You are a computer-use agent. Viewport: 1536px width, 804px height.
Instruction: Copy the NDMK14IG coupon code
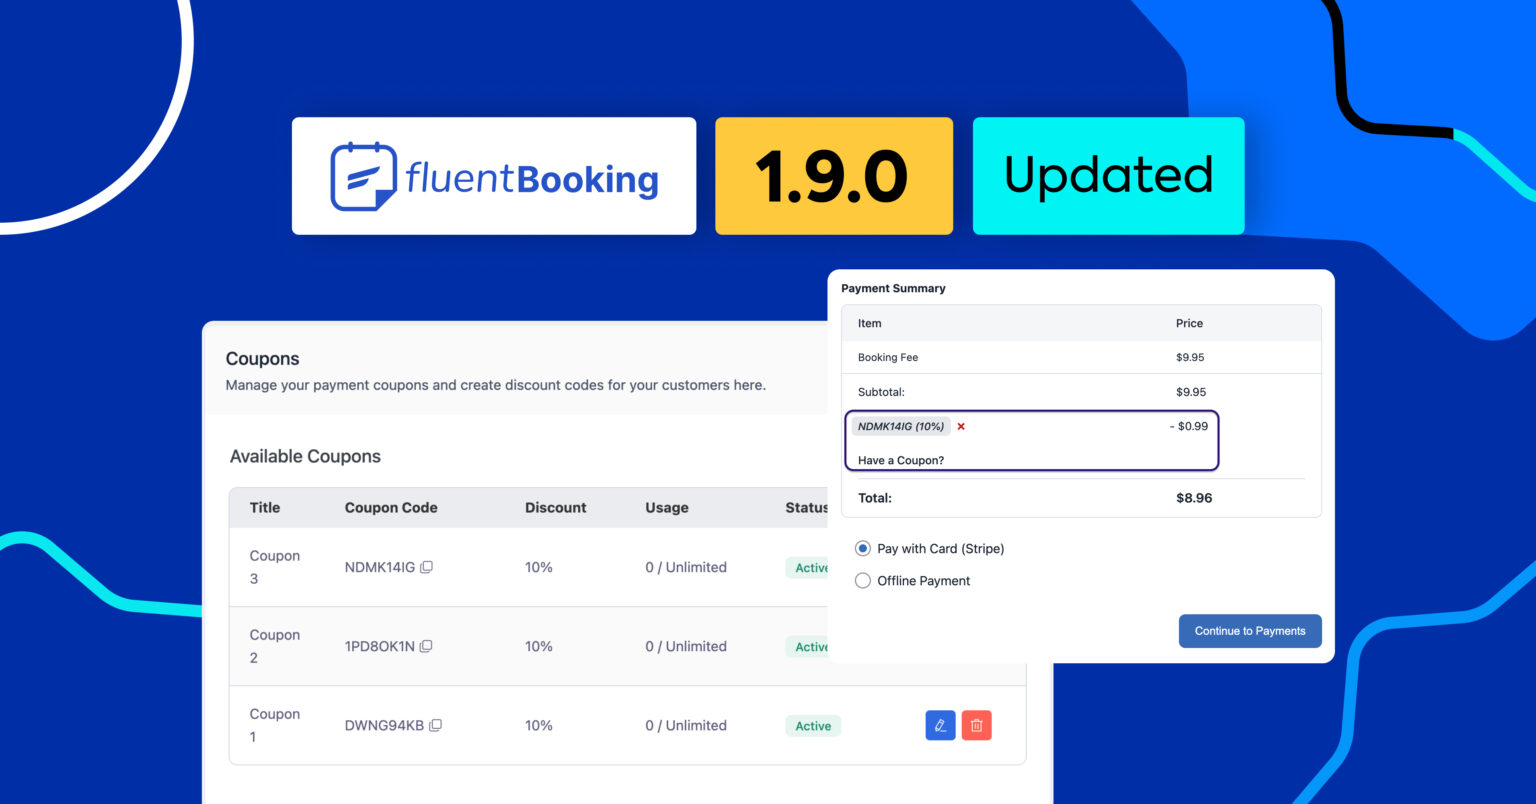click(426, 567)
